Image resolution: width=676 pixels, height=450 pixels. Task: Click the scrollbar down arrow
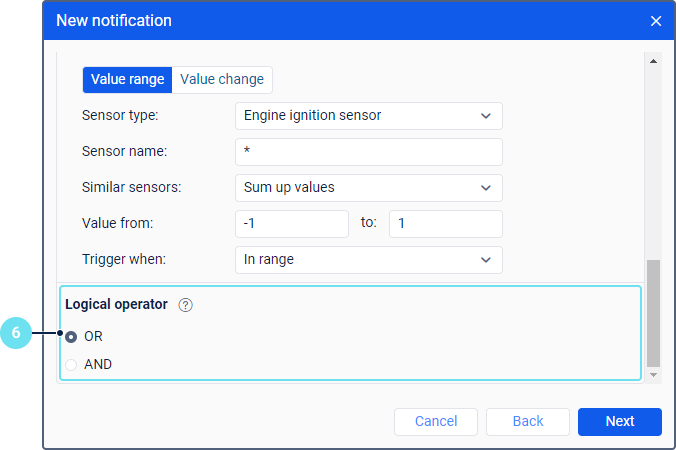click(654, 374)
